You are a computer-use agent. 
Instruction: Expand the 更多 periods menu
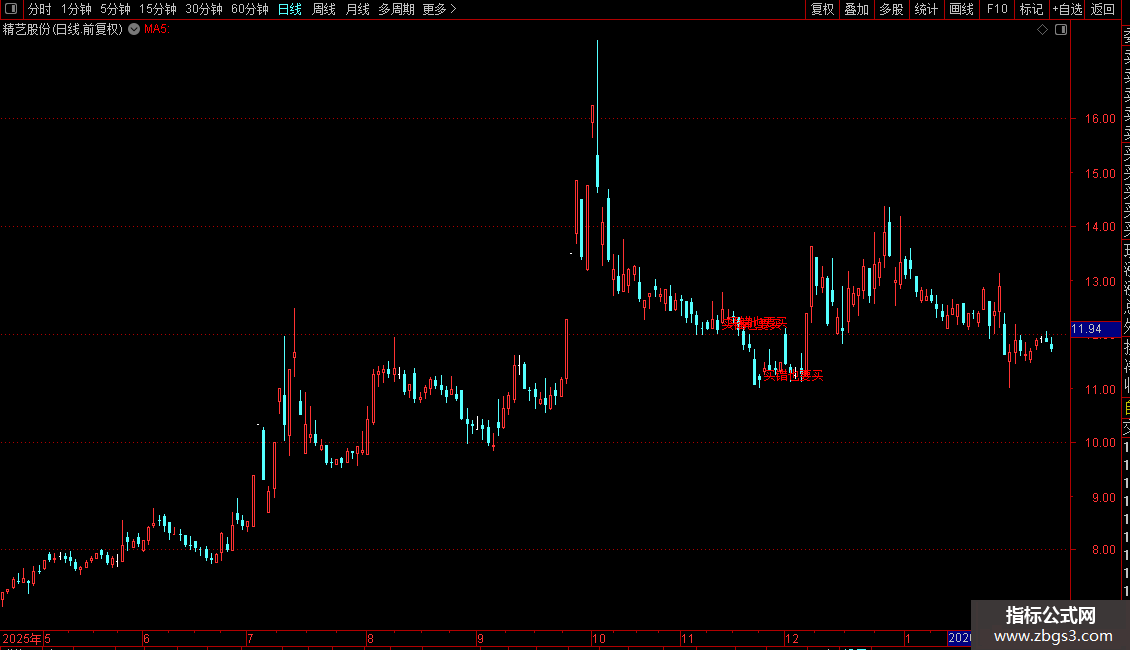click(439, 9)
